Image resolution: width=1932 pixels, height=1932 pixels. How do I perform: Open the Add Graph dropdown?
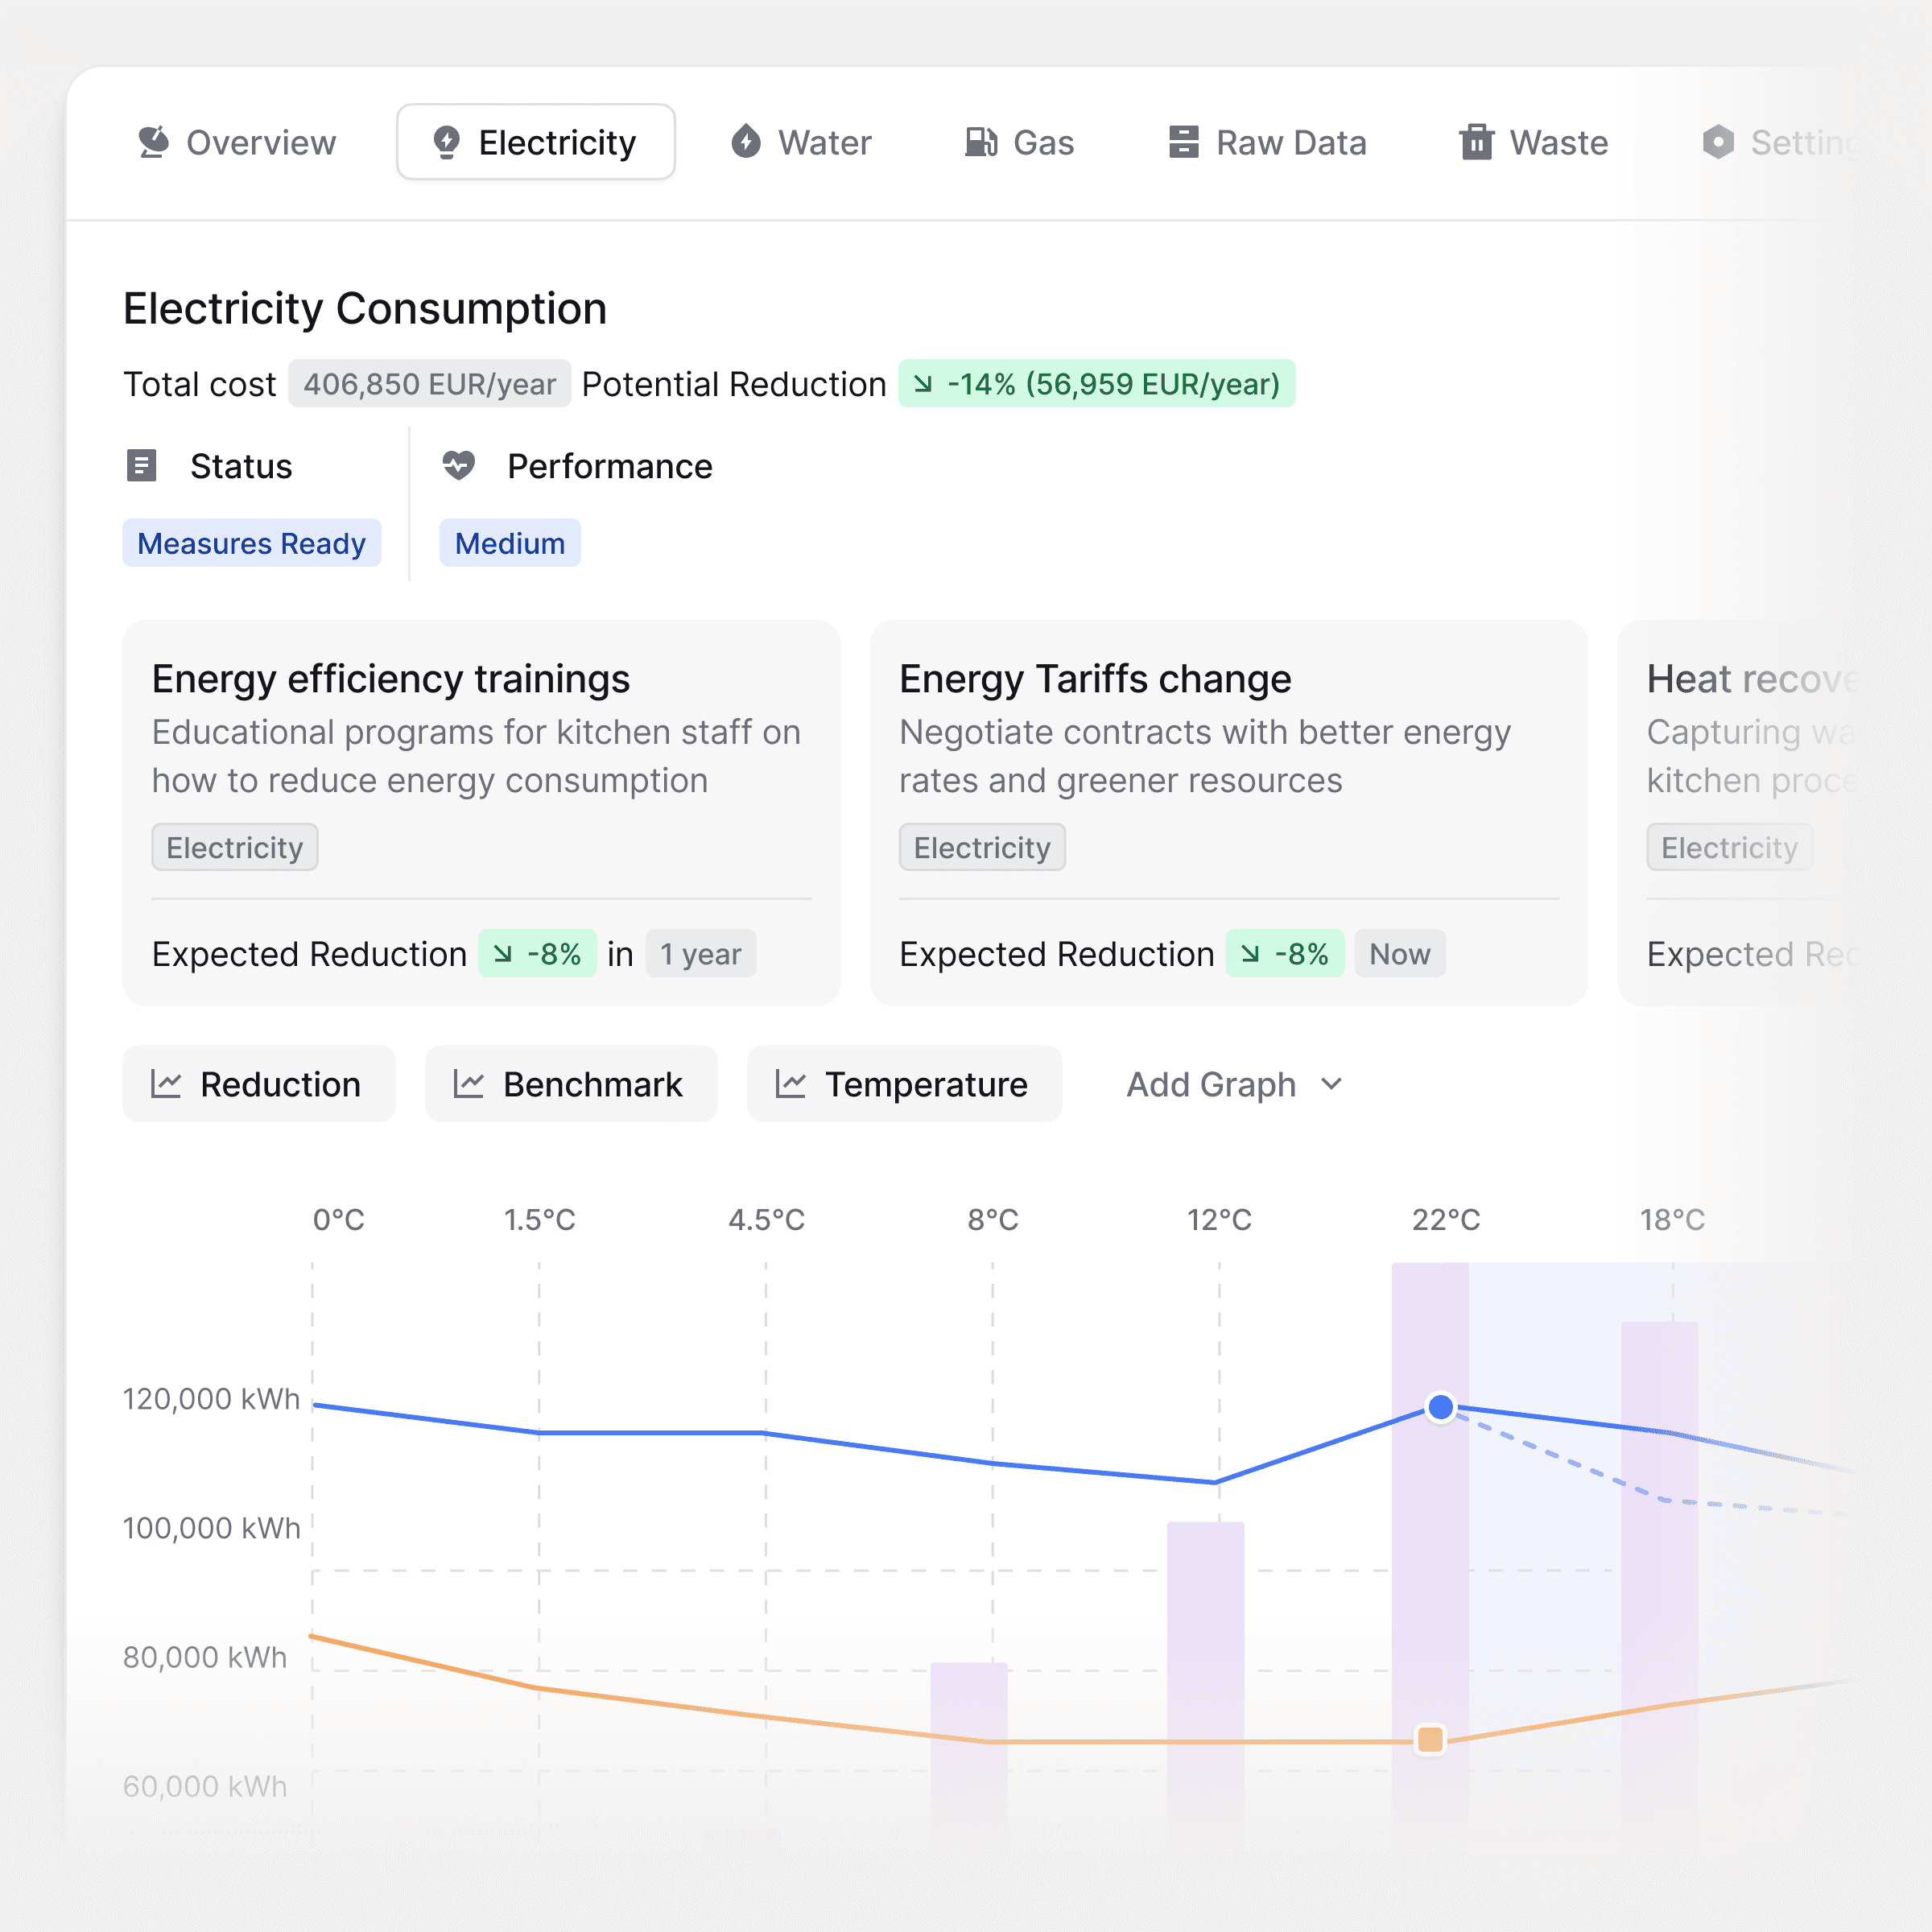1234,1084
